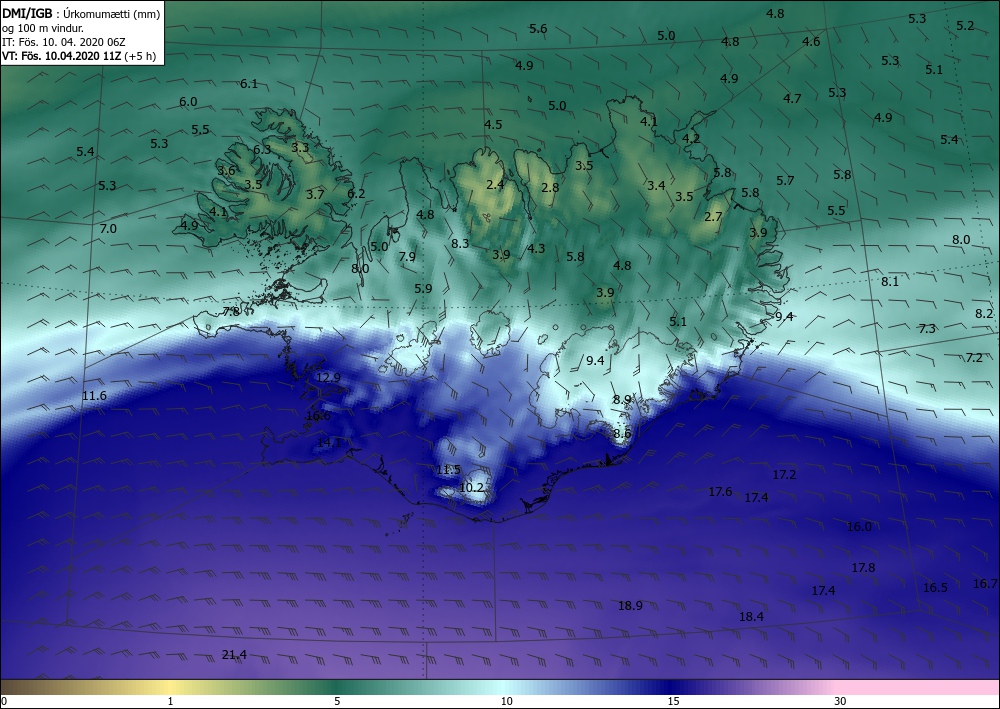Click the 2.4 value on the map
The height and width of the screenshot is (709, 1000).
coord(495,185)
